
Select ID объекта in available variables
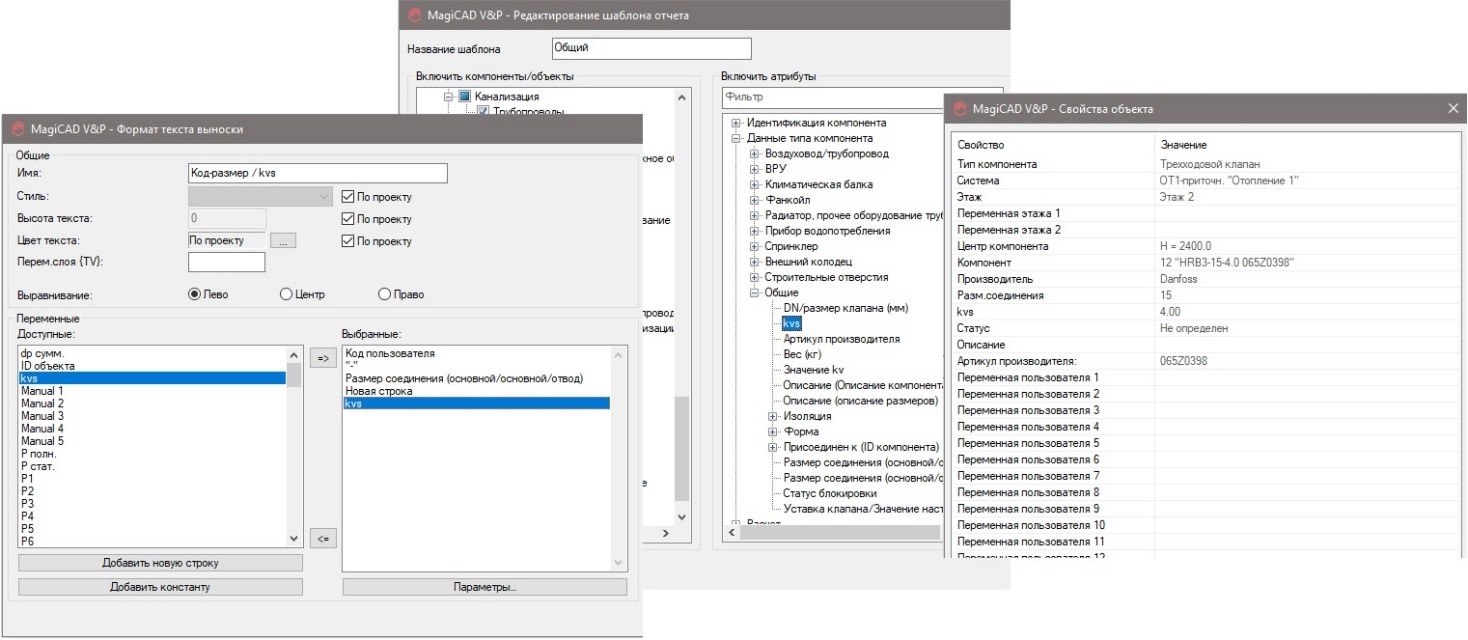(x=47, y=366)
